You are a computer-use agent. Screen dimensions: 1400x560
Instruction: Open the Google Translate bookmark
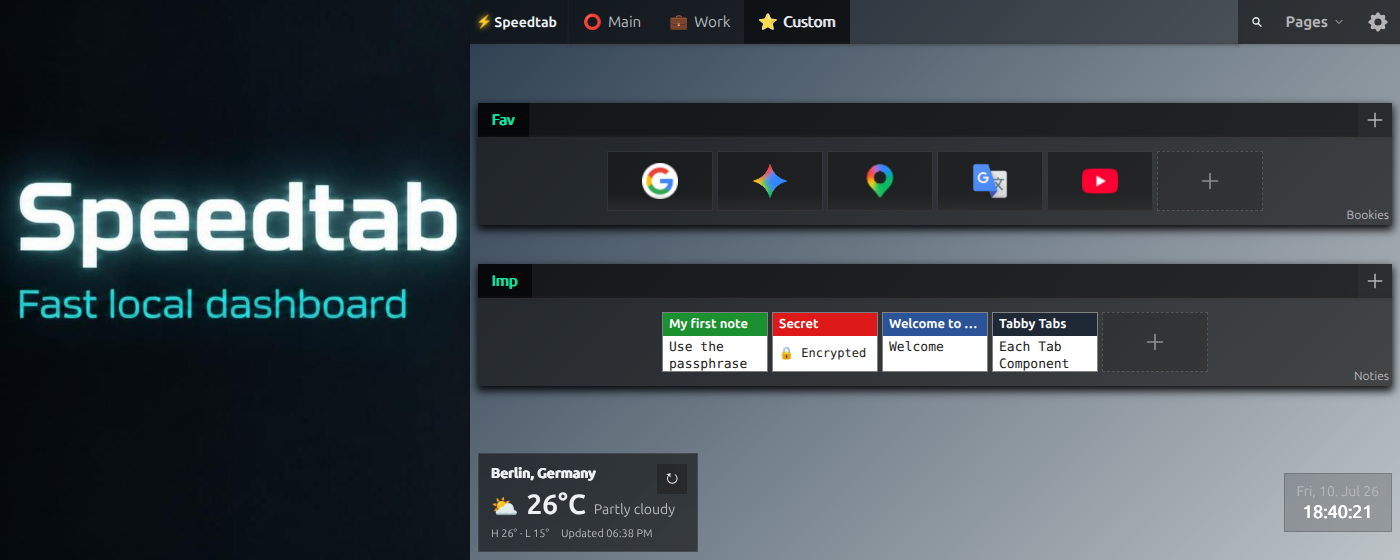click(990, 181)
